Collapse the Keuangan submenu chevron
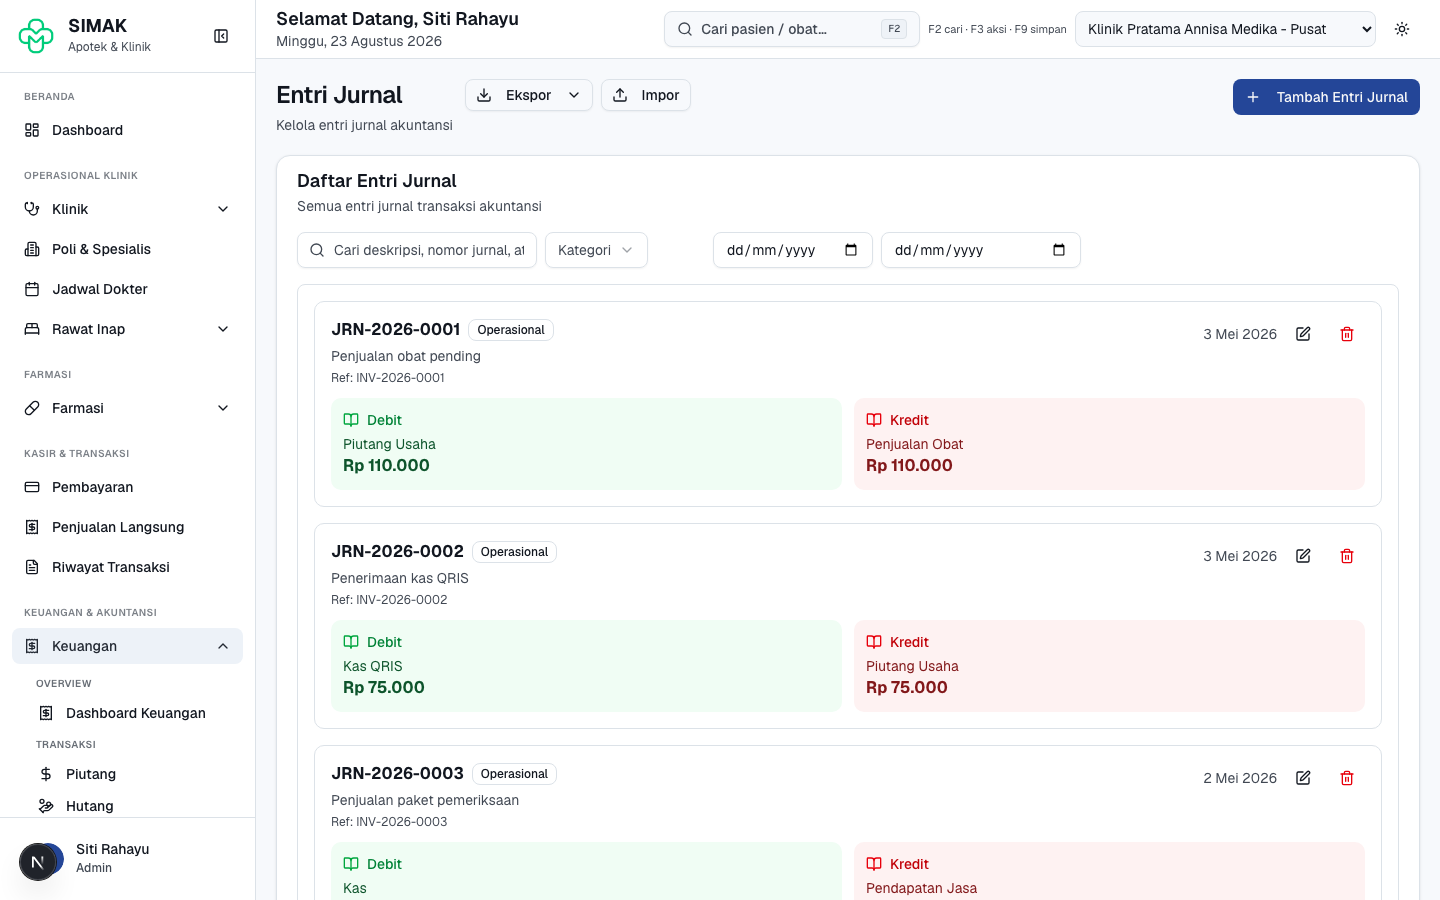The image size is (1440, 900). (223, 646)
